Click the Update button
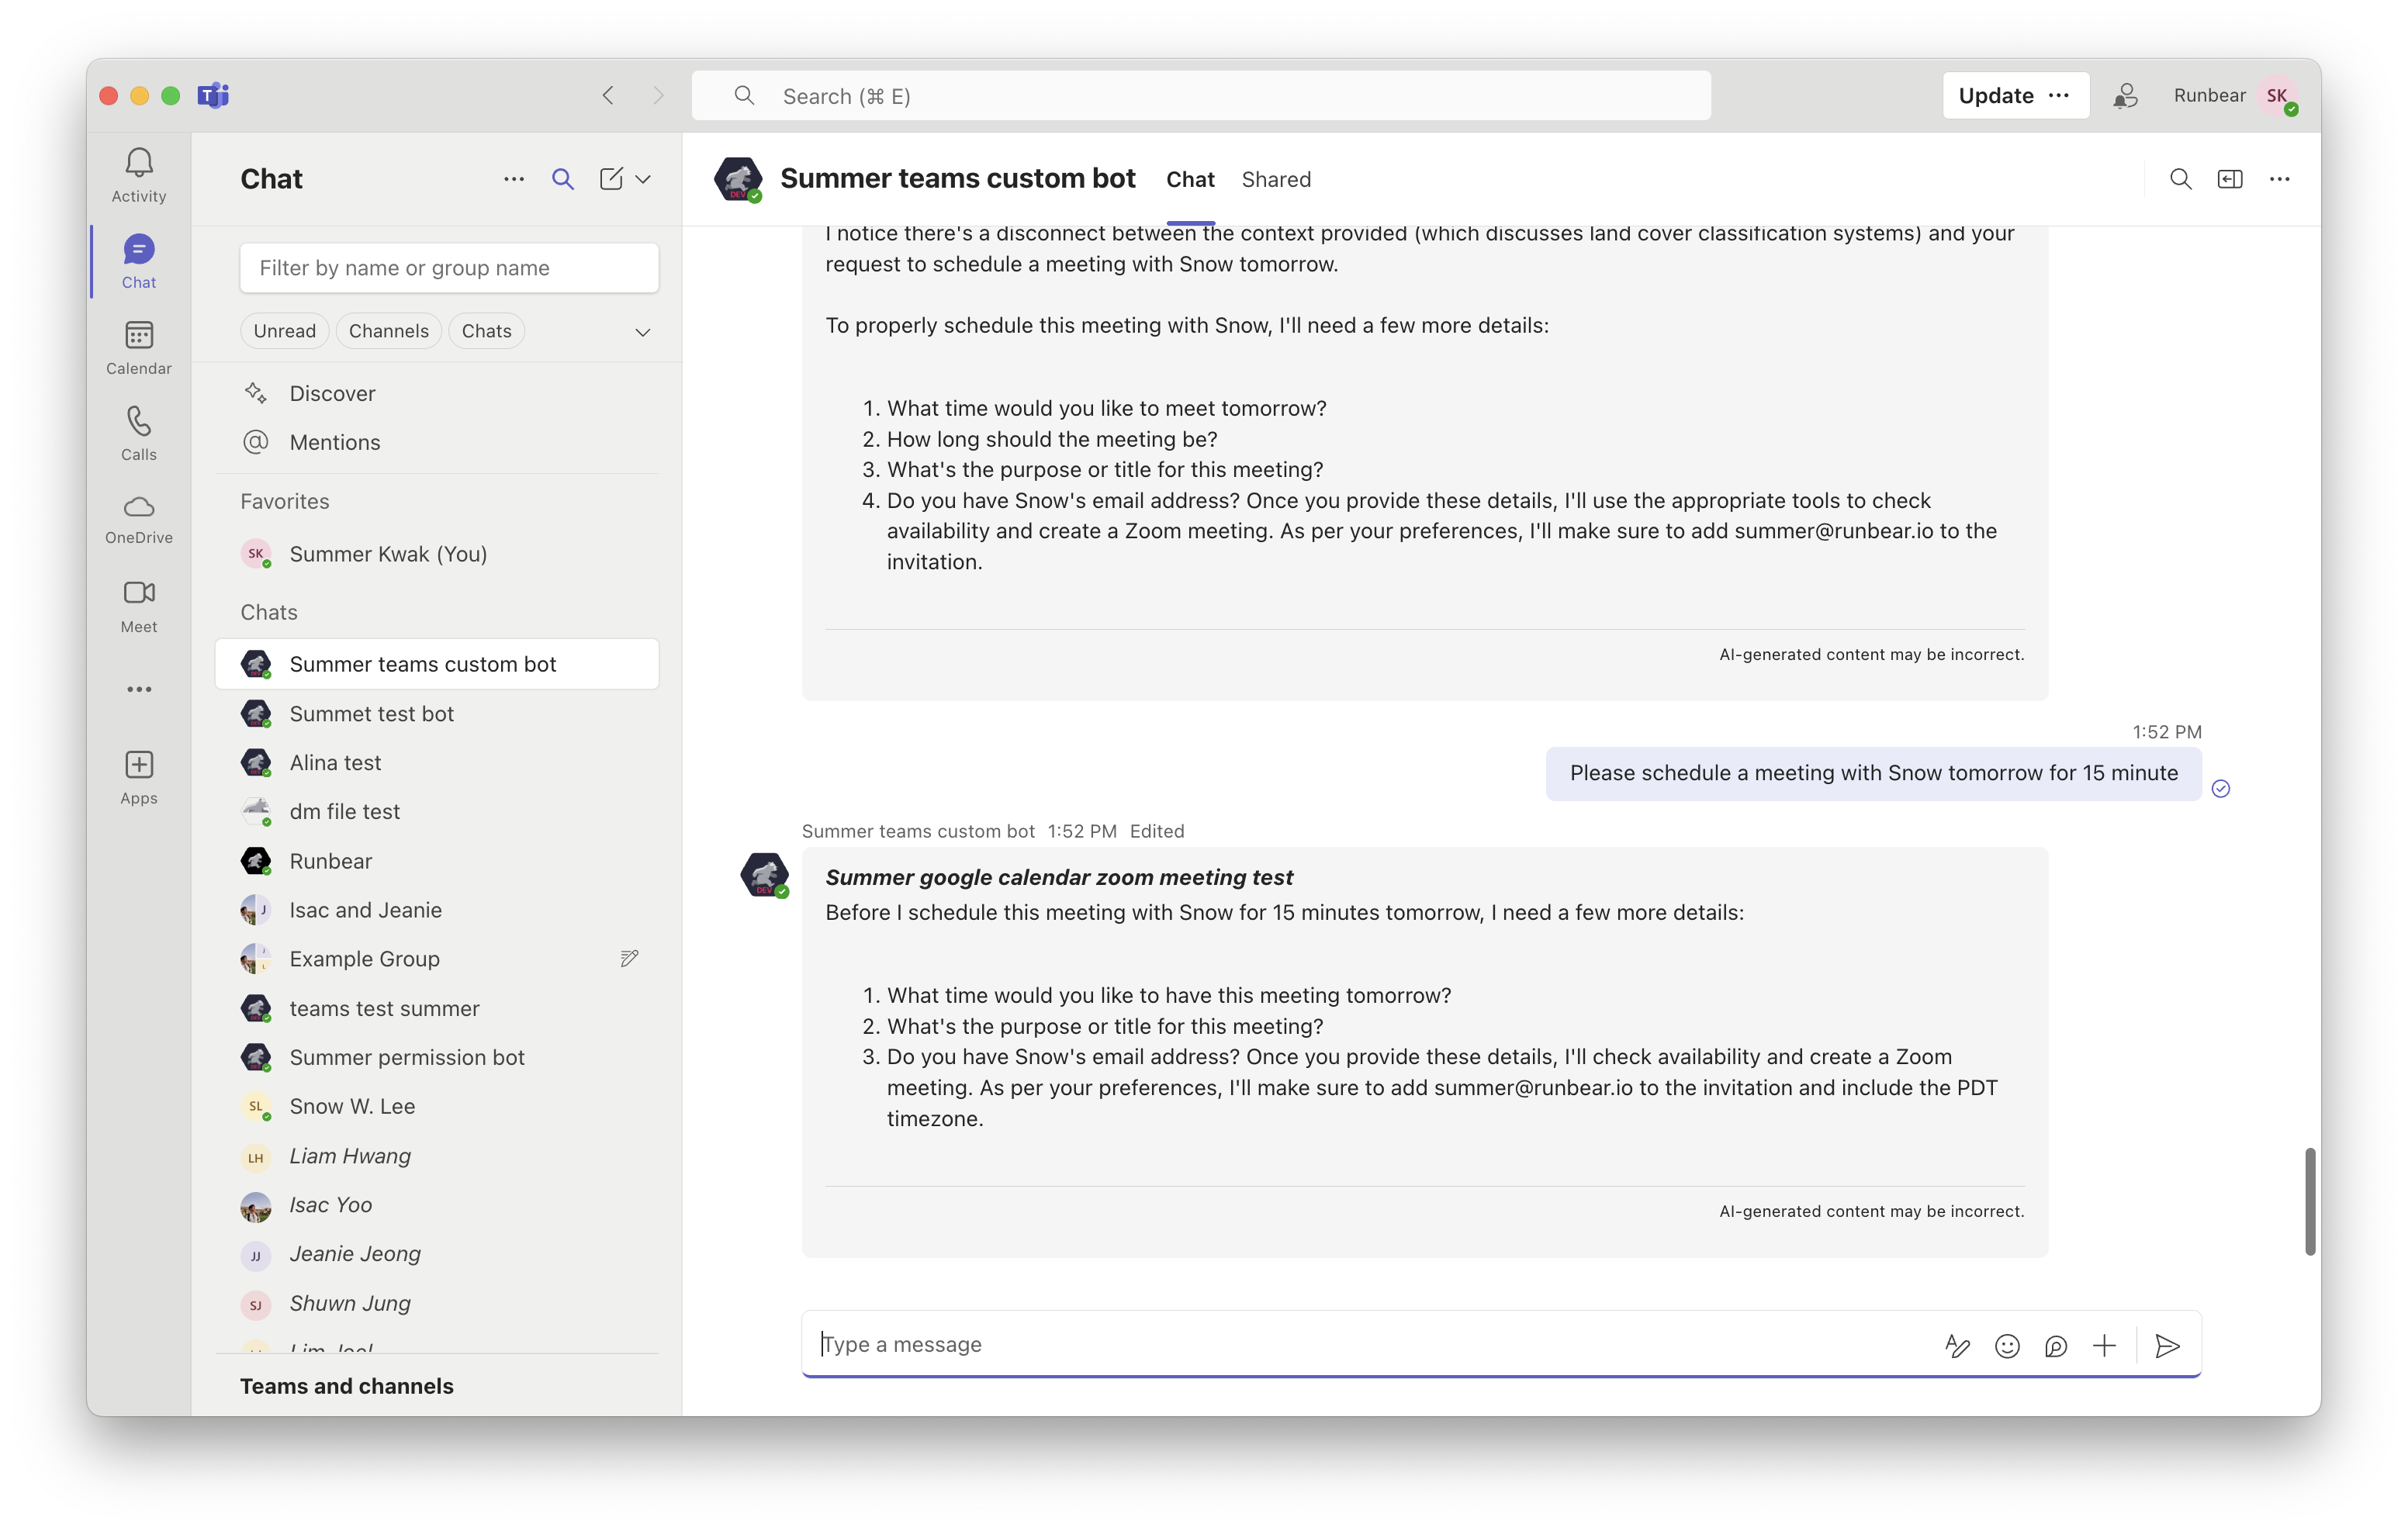 (1995, 95)
